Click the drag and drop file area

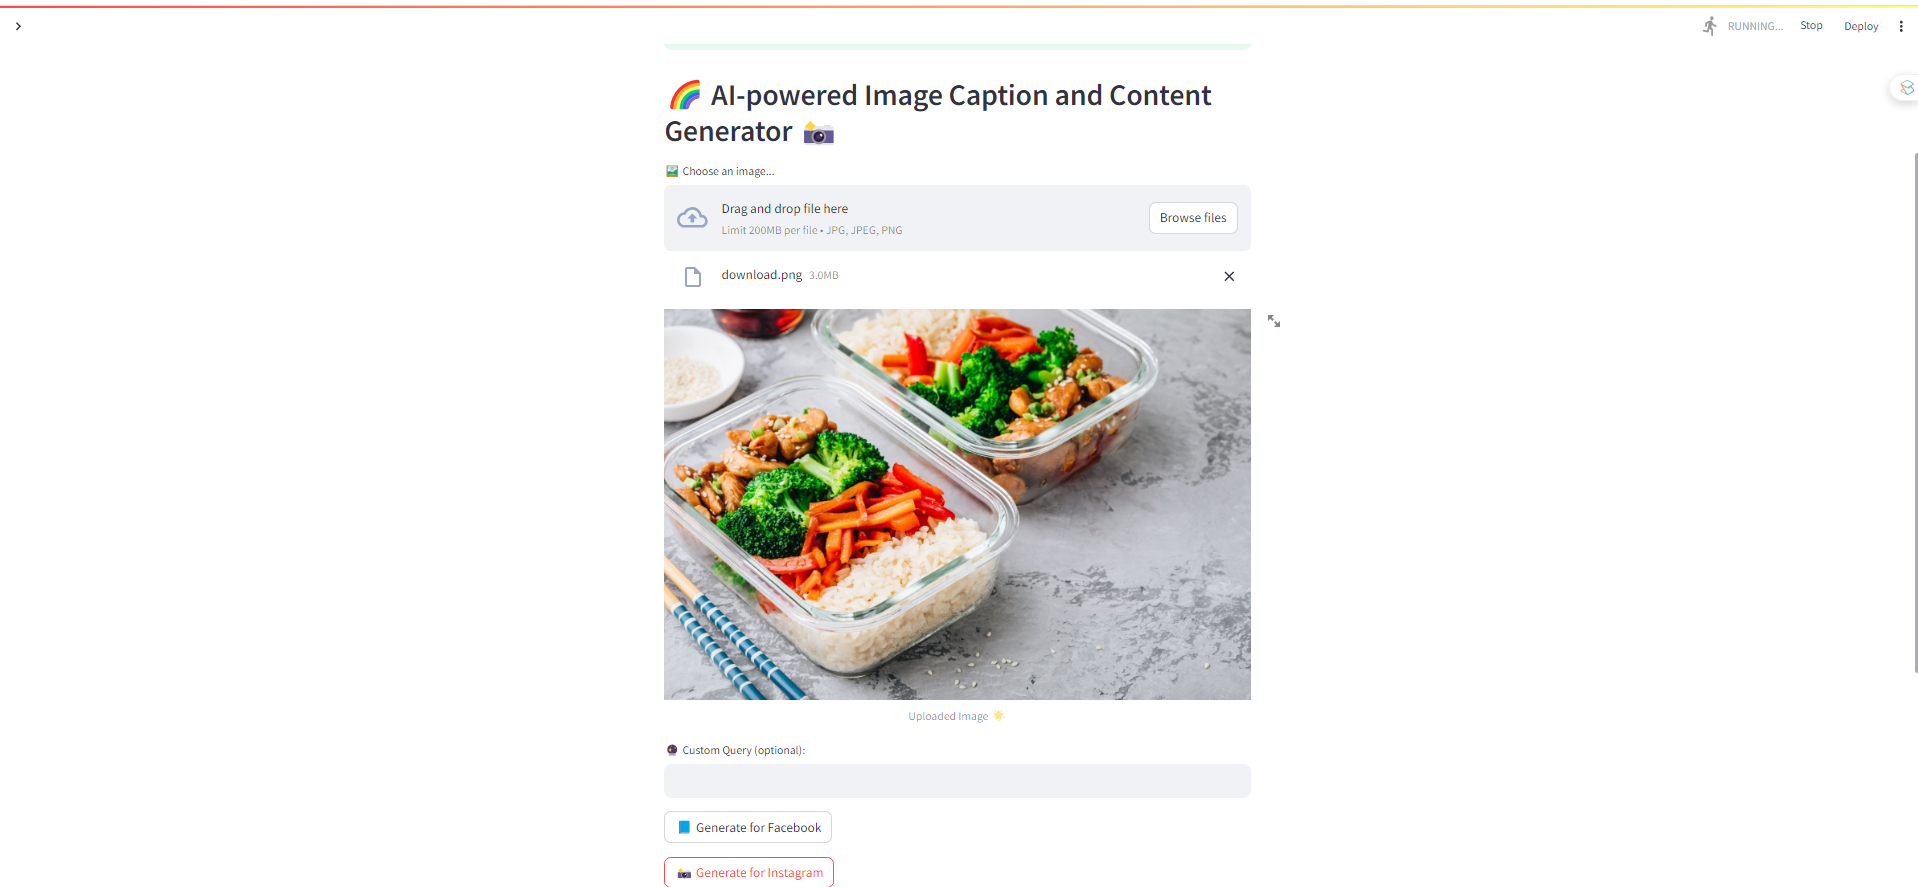coord(957,218)
